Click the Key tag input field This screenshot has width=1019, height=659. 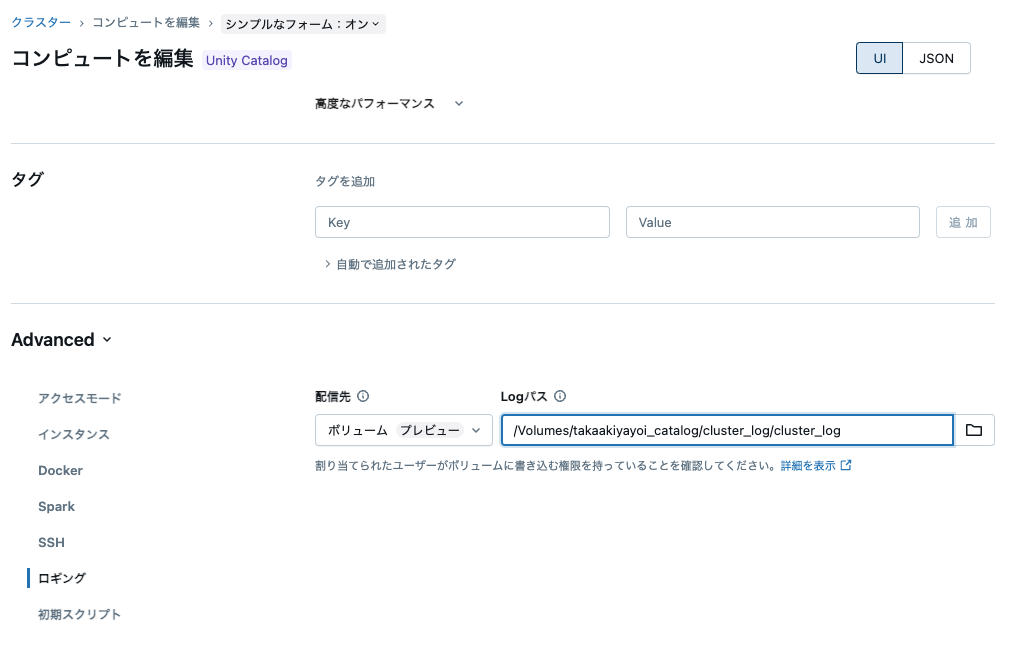[x=462, y=222]
